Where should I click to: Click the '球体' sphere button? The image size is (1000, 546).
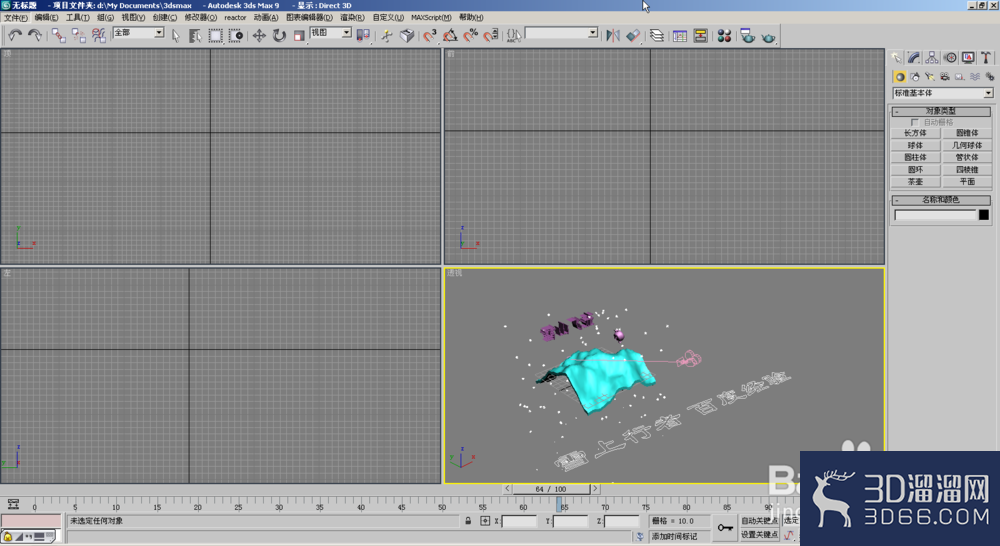915,145
